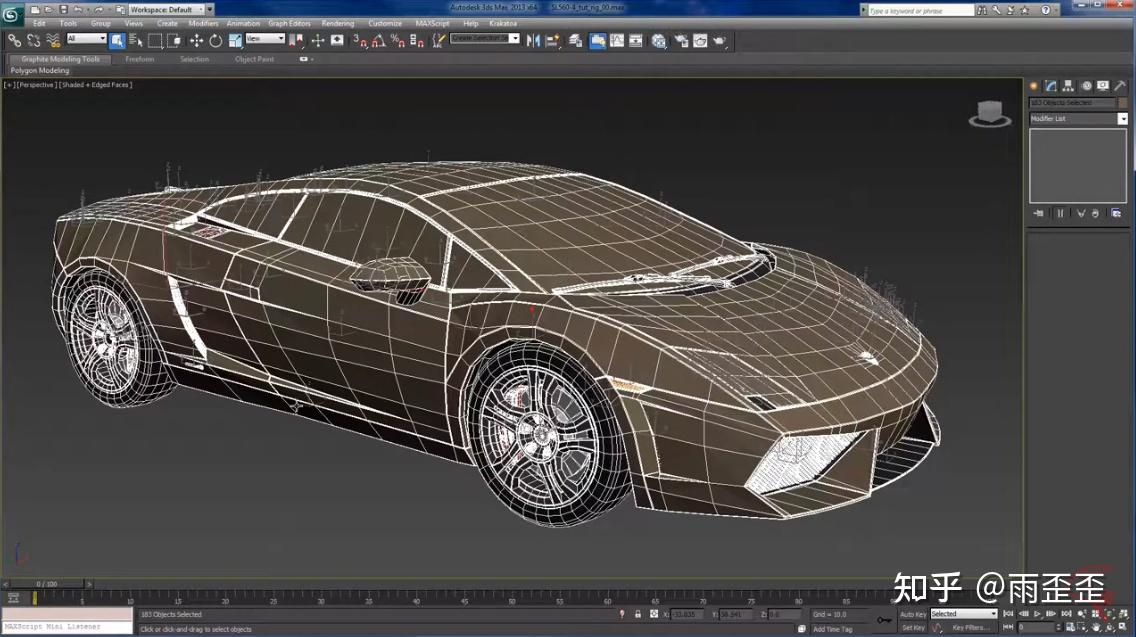
Task: Activate the Mirror tool
Action: pos(533,40)
